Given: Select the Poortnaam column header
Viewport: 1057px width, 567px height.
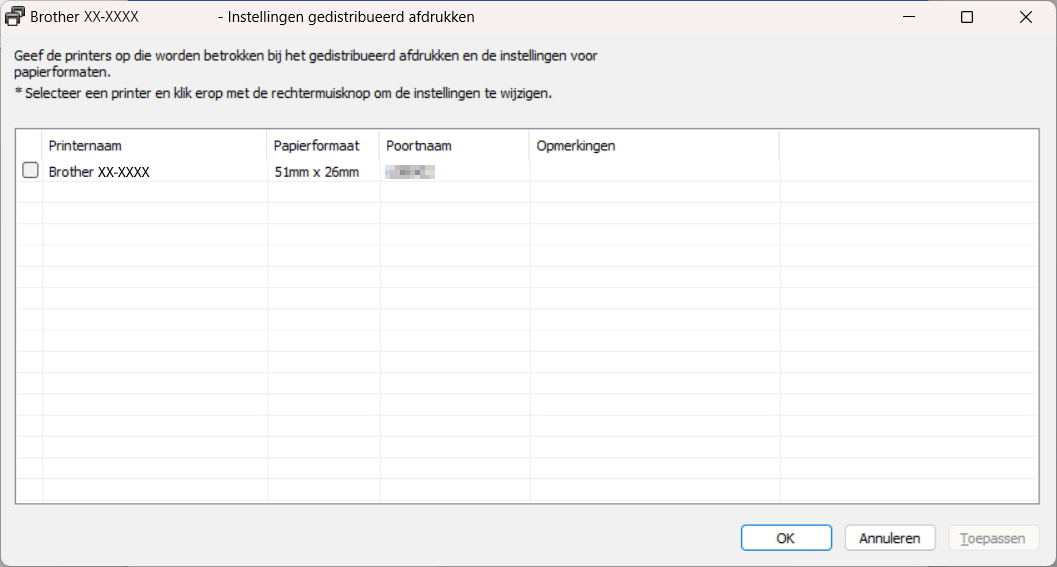Looking at the screenshot, I should (x=454, y=146).
